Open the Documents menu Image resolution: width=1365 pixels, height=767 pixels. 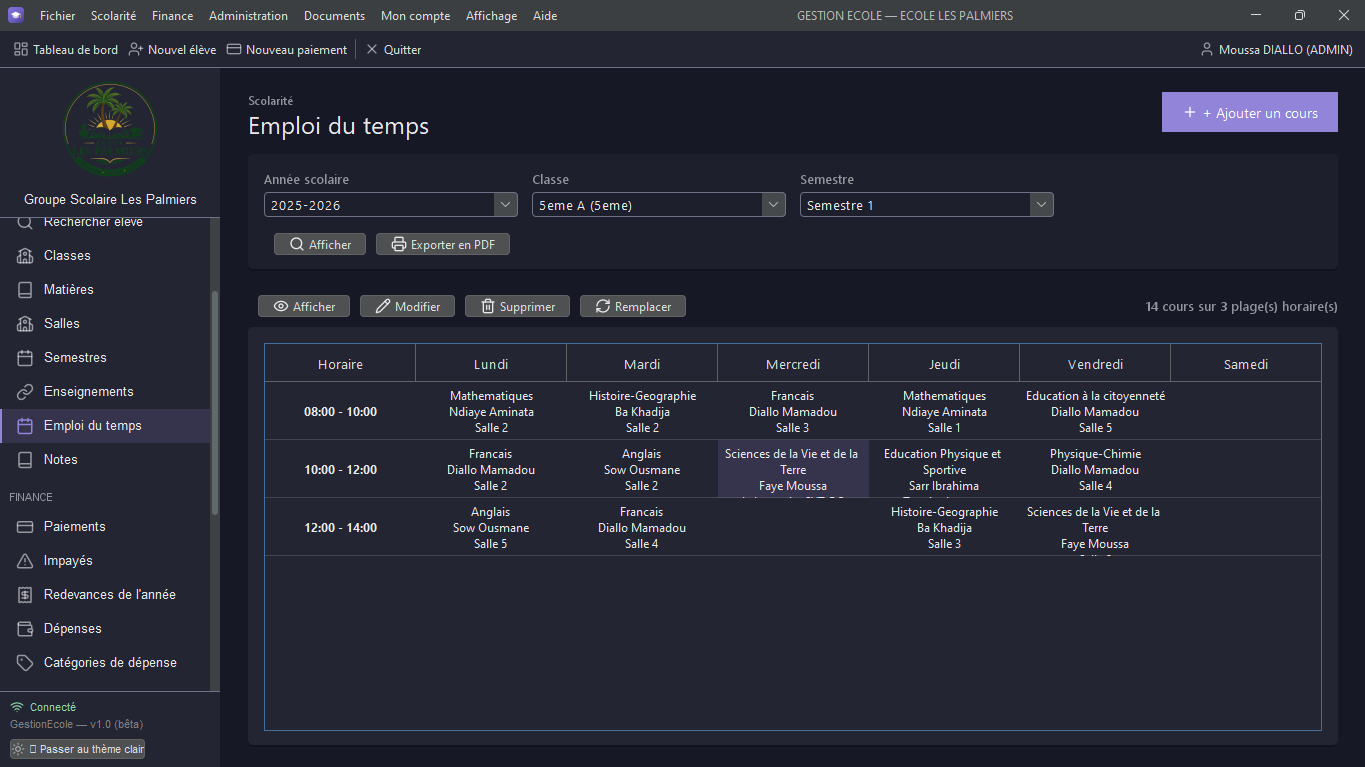point(334,16)
